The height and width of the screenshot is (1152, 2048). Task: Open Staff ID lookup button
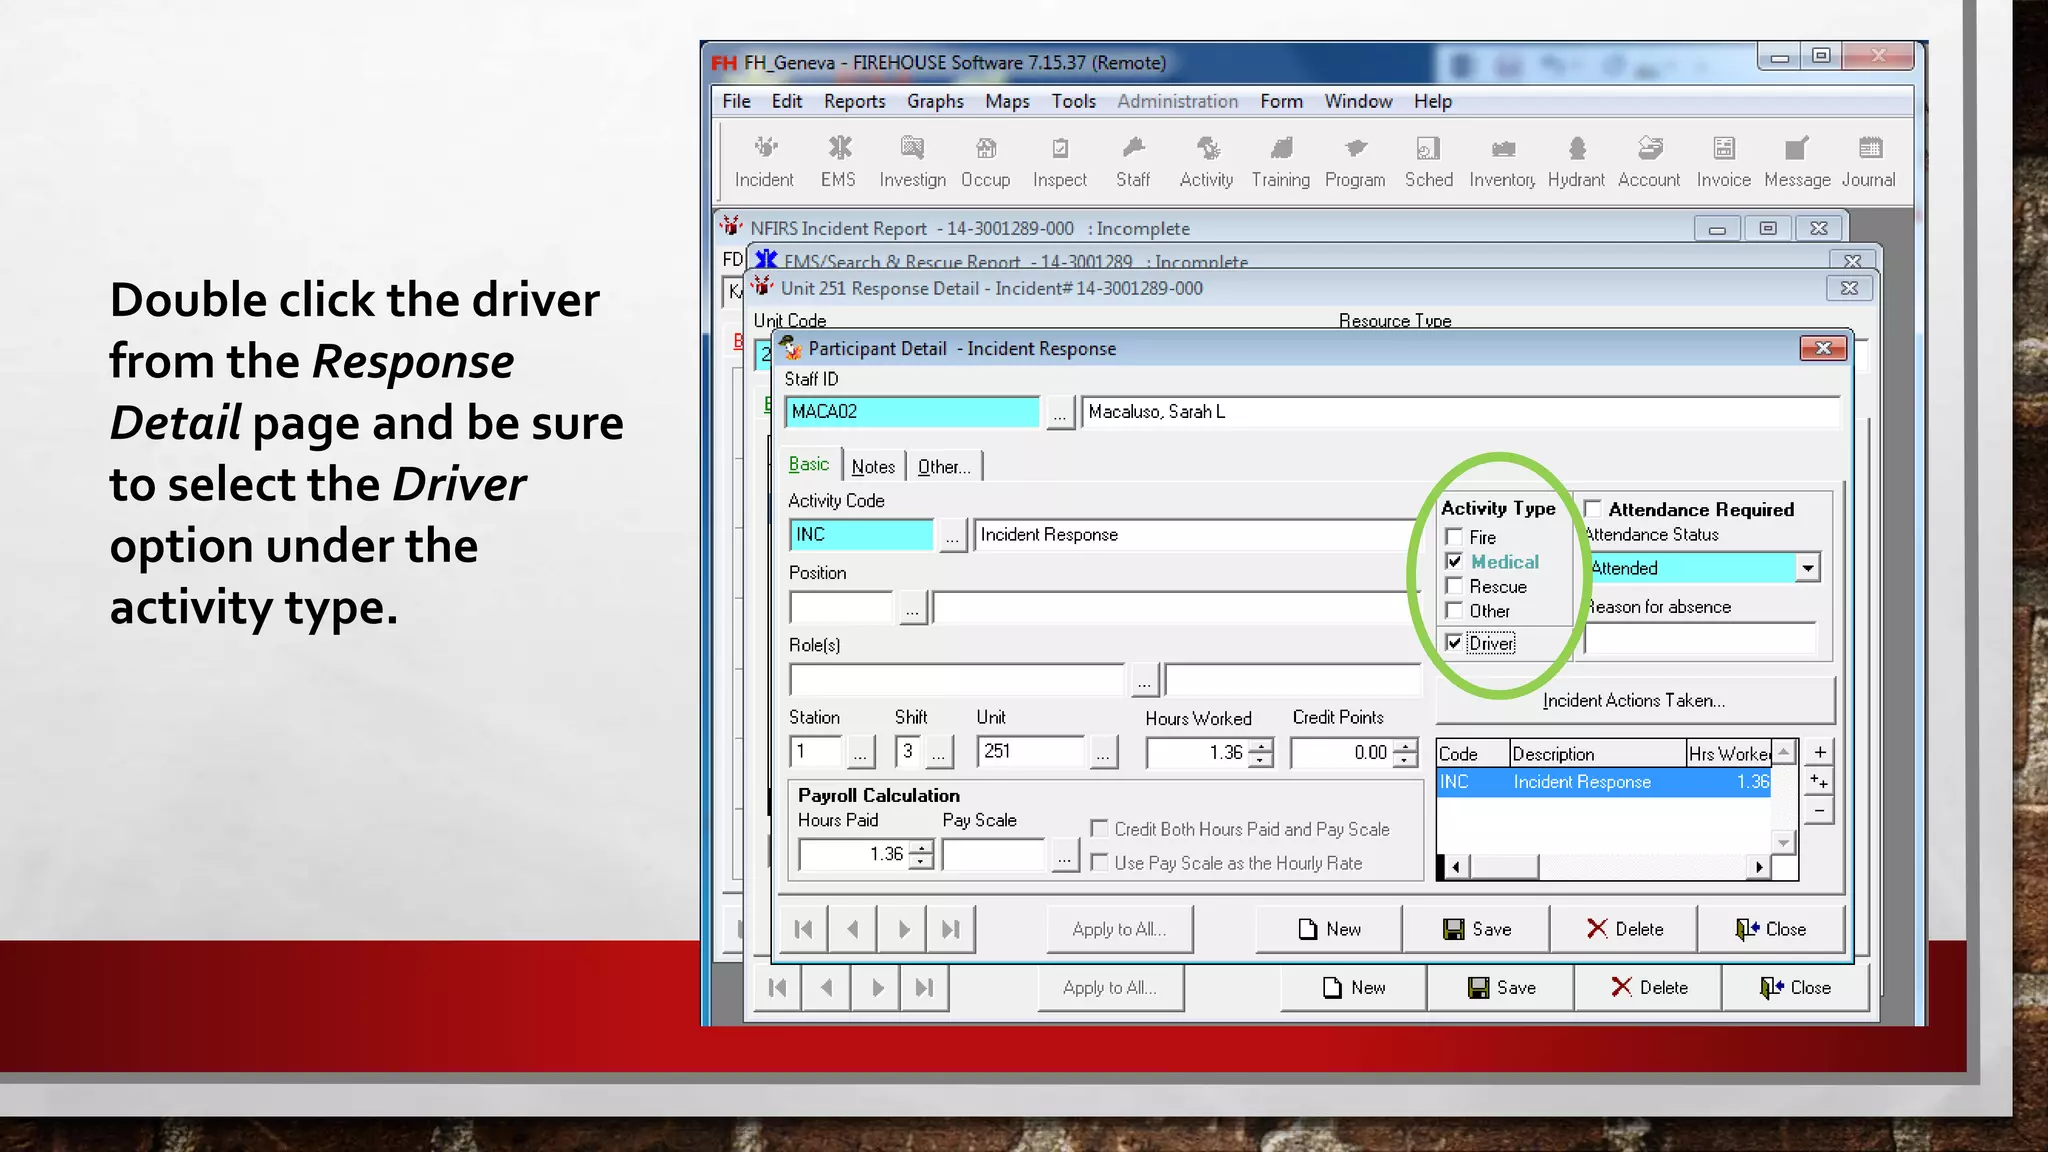1060,413
